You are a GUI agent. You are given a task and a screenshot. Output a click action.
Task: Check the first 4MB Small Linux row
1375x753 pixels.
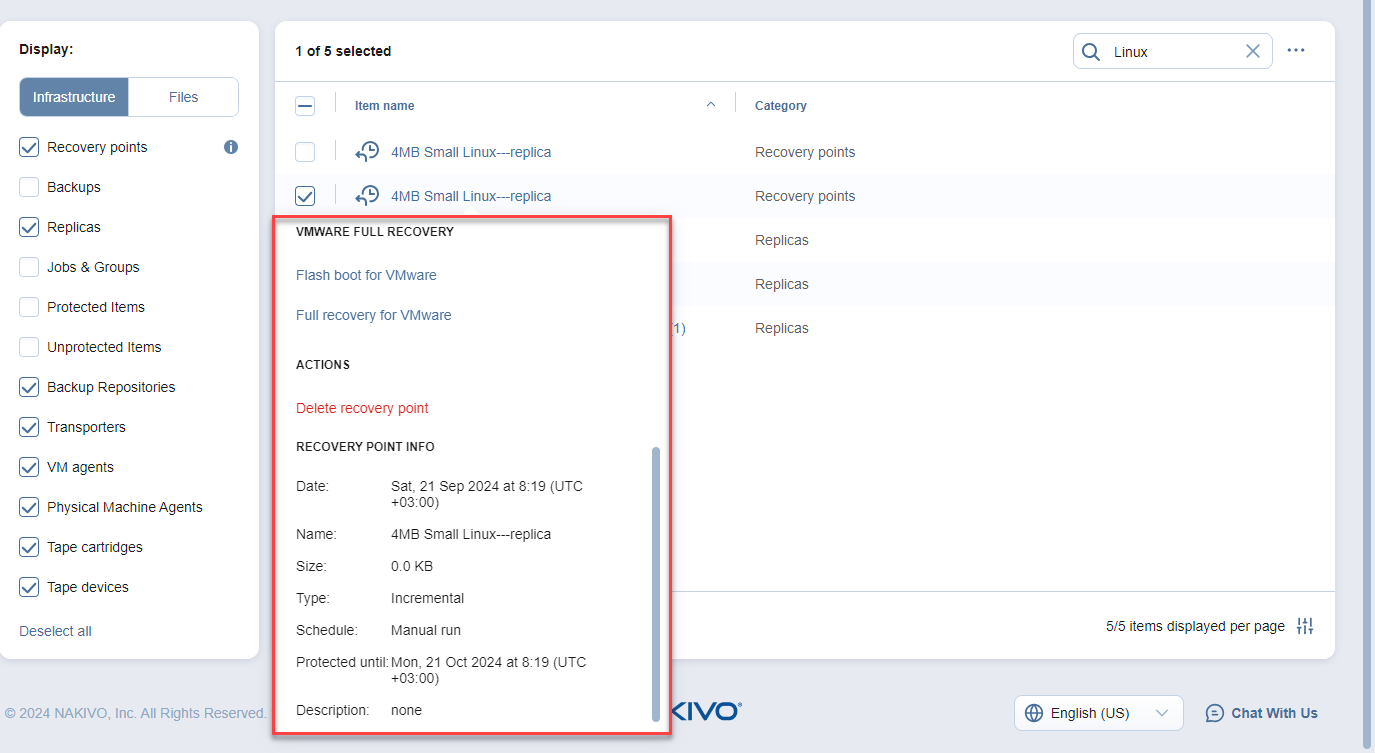pos(305,152)
